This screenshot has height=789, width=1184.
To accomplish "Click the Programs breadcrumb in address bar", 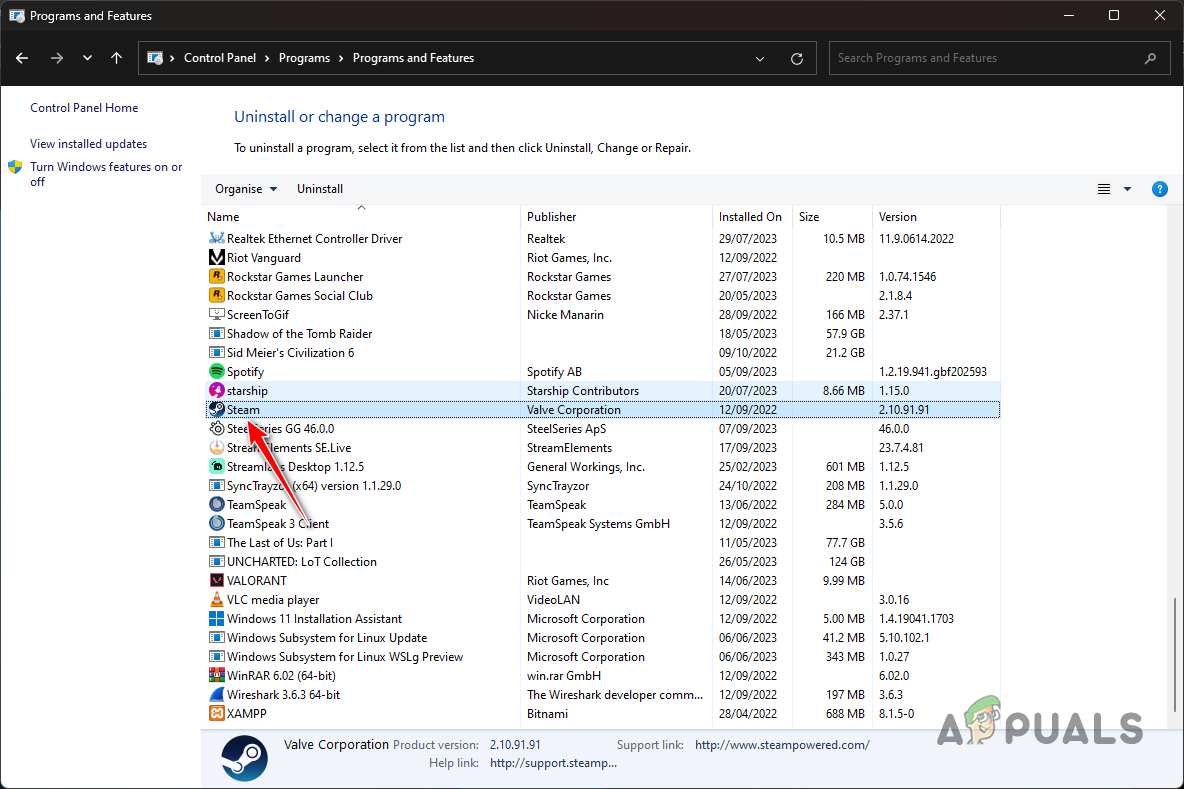I will pos(305,58).
